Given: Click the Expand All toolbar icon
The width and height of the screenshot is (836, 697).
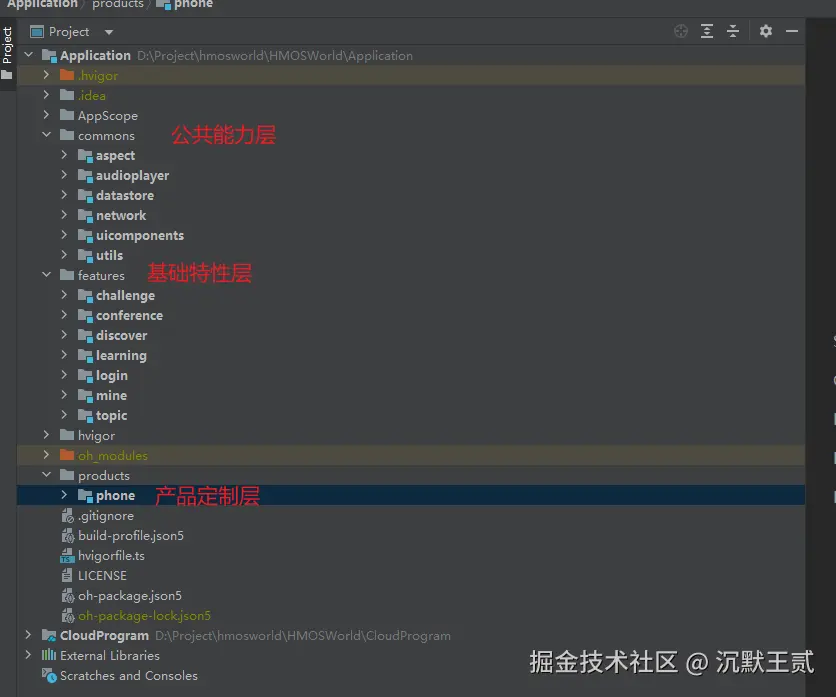Looking at the screenshot, I should (x=707, y=31).
